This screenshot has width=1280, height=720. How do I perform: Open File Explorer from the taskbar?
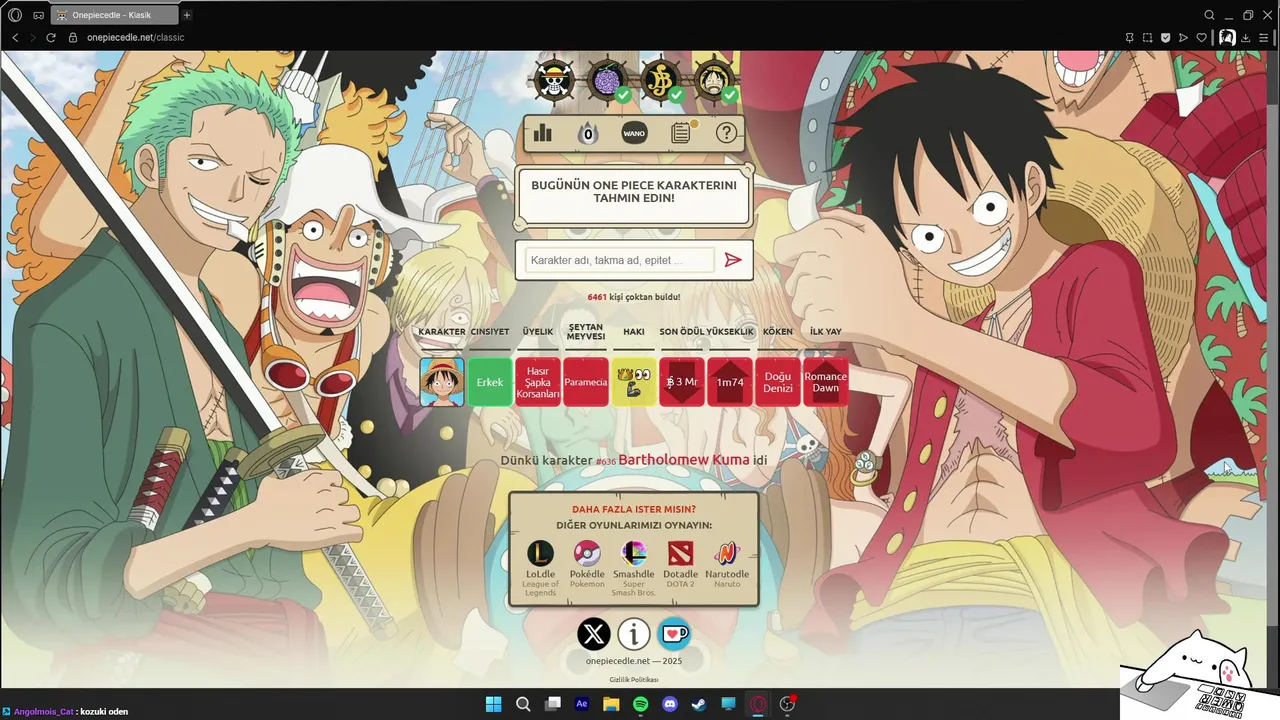click(x=611, y=704)
